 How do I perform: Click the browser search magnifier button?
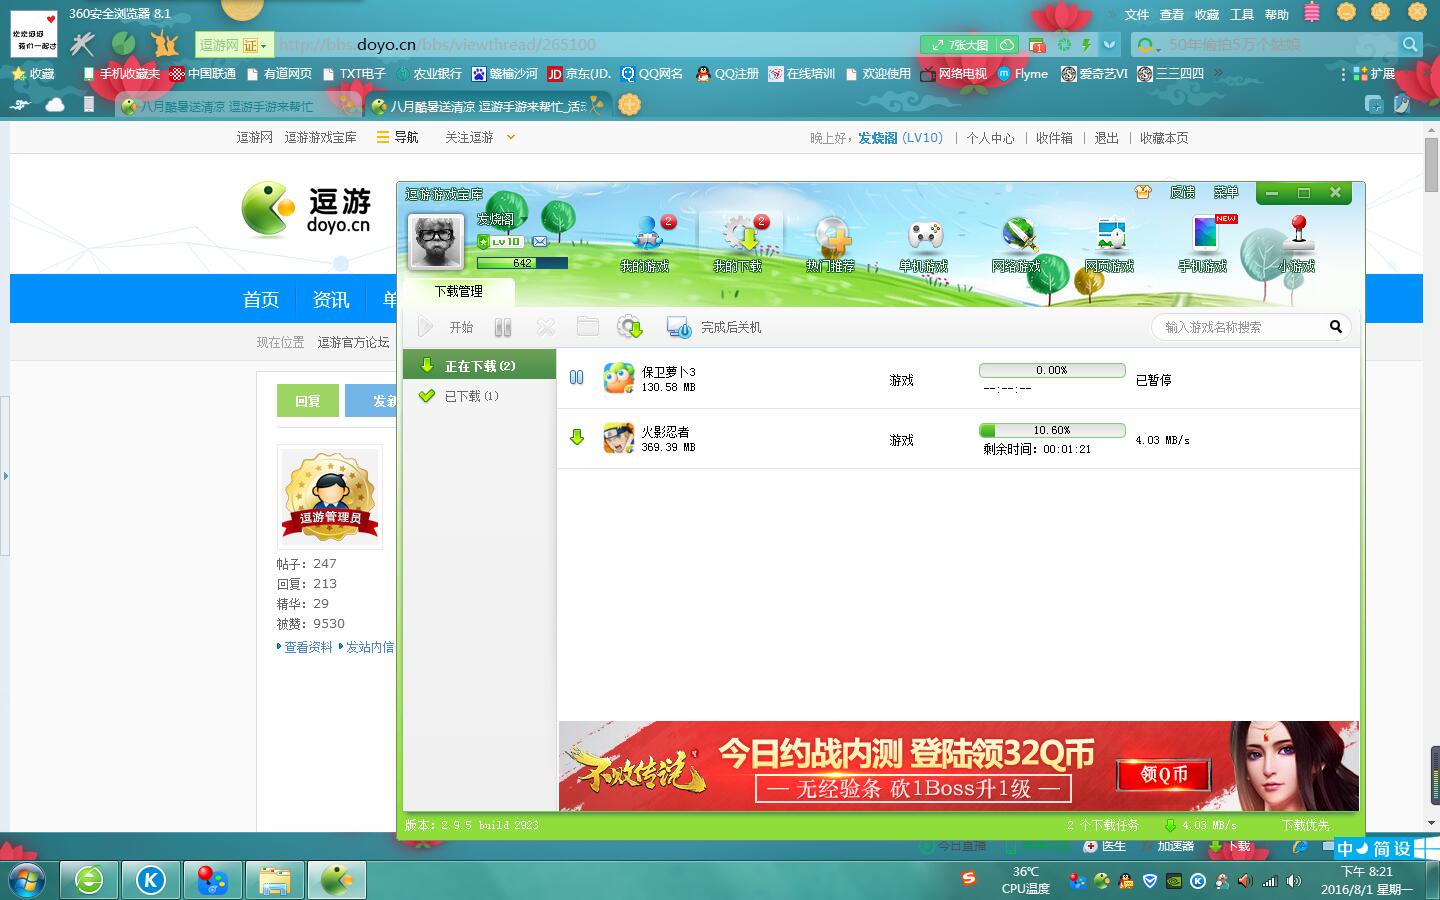(1410, 45)
